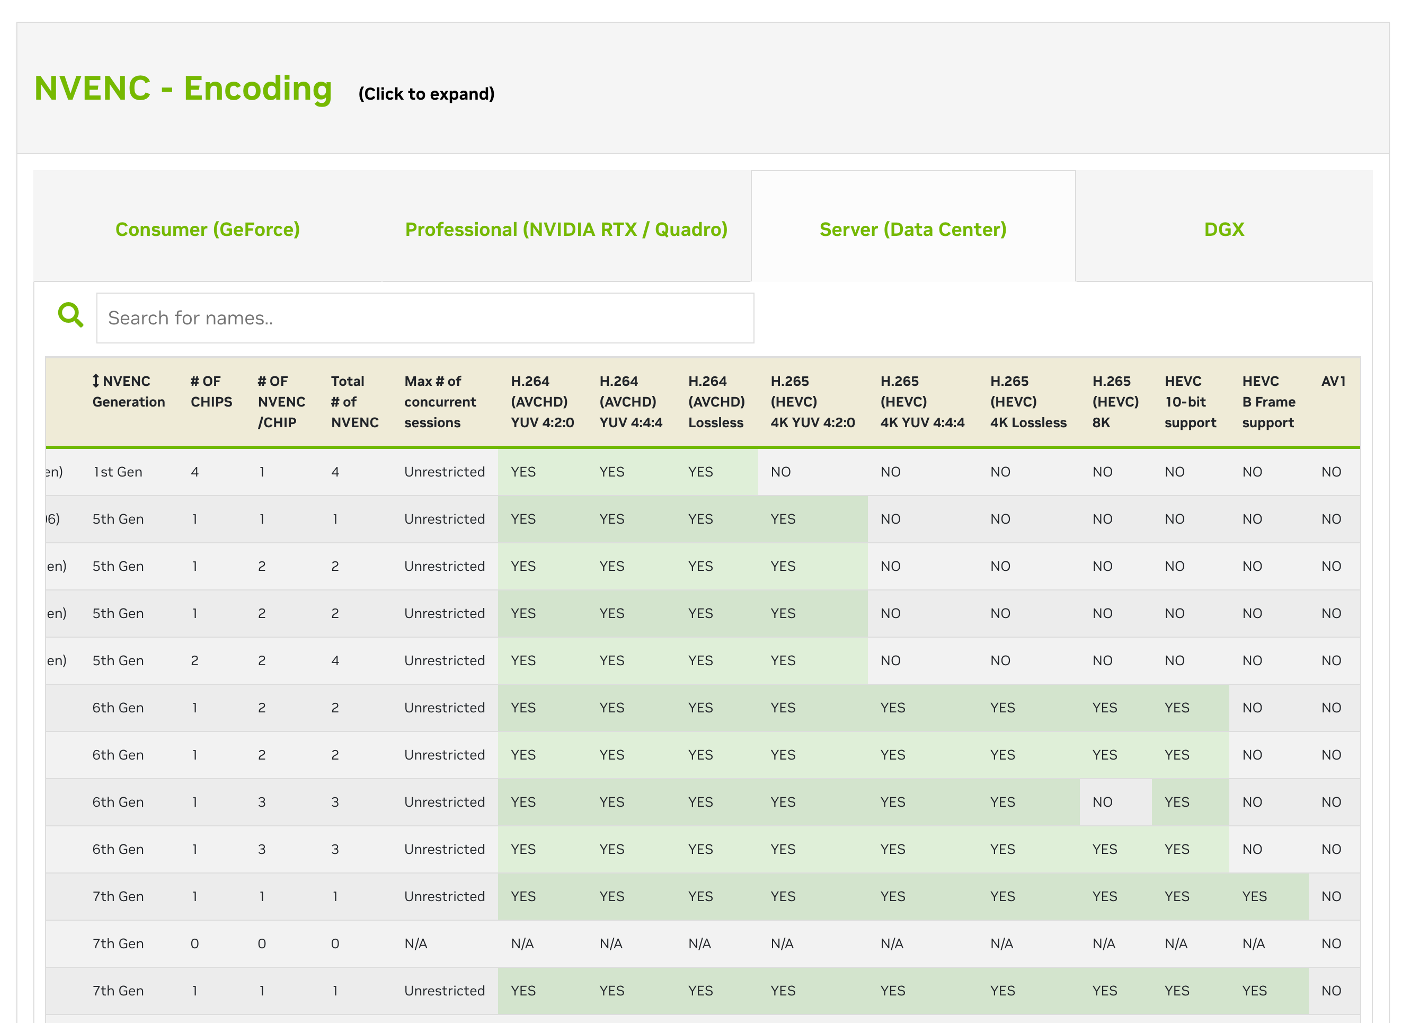Switch to Professional (NVIDIA RTX / Quadro) tab
The height and width of the screenshot is (1024, 1420).
tap(566, 229)
